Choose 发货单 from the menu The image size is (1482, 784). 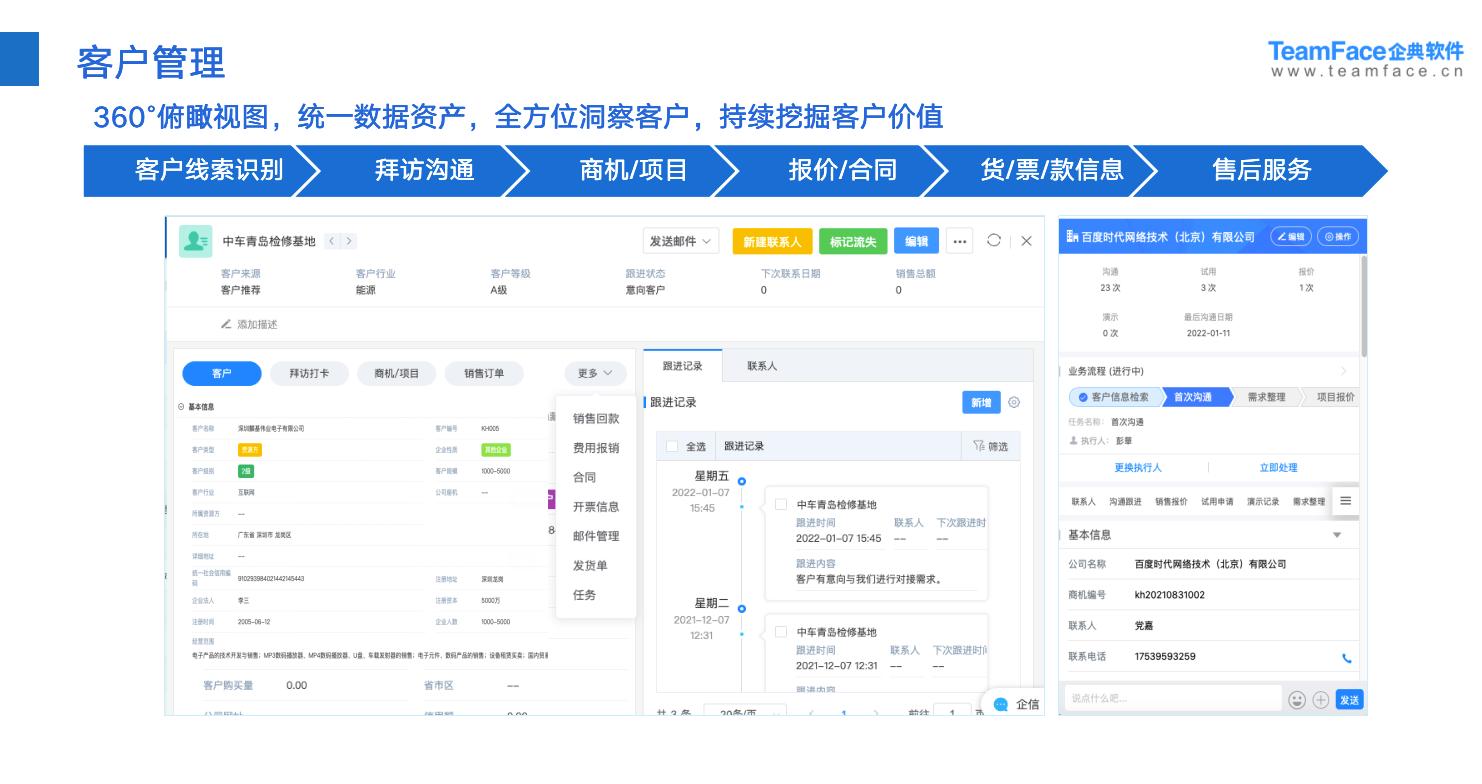pyautogui.click(x=590, y=565)
